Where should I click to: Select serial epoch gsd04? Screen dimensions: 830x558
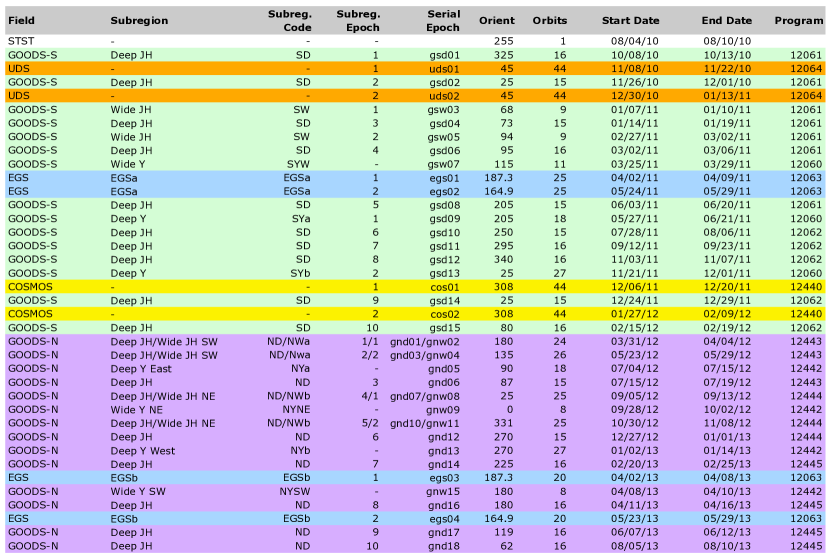(445, 123)
